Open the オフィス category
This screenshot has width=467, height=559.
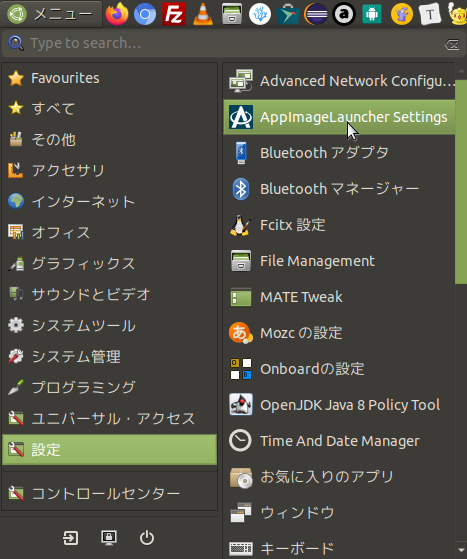click(109, 232)
